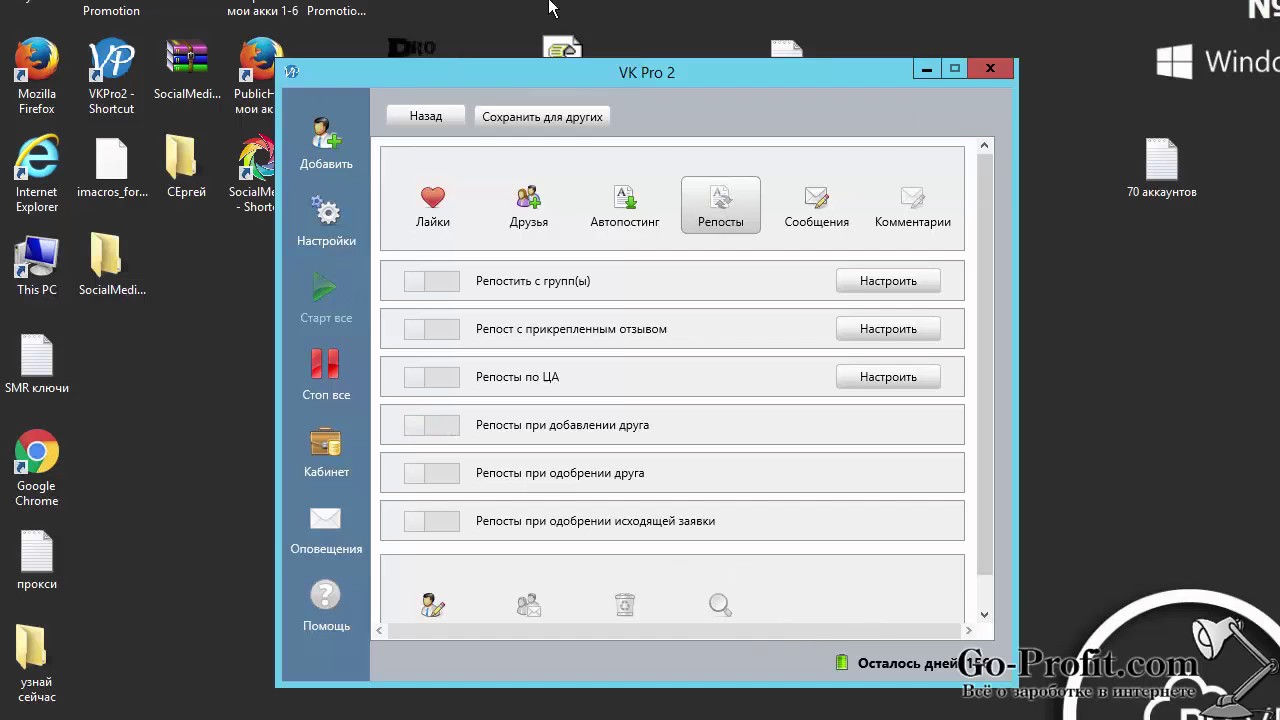The height and width of the screenshot is (720, 1280).
Task: Click Сохранить для других button
Action: [542, 116]
